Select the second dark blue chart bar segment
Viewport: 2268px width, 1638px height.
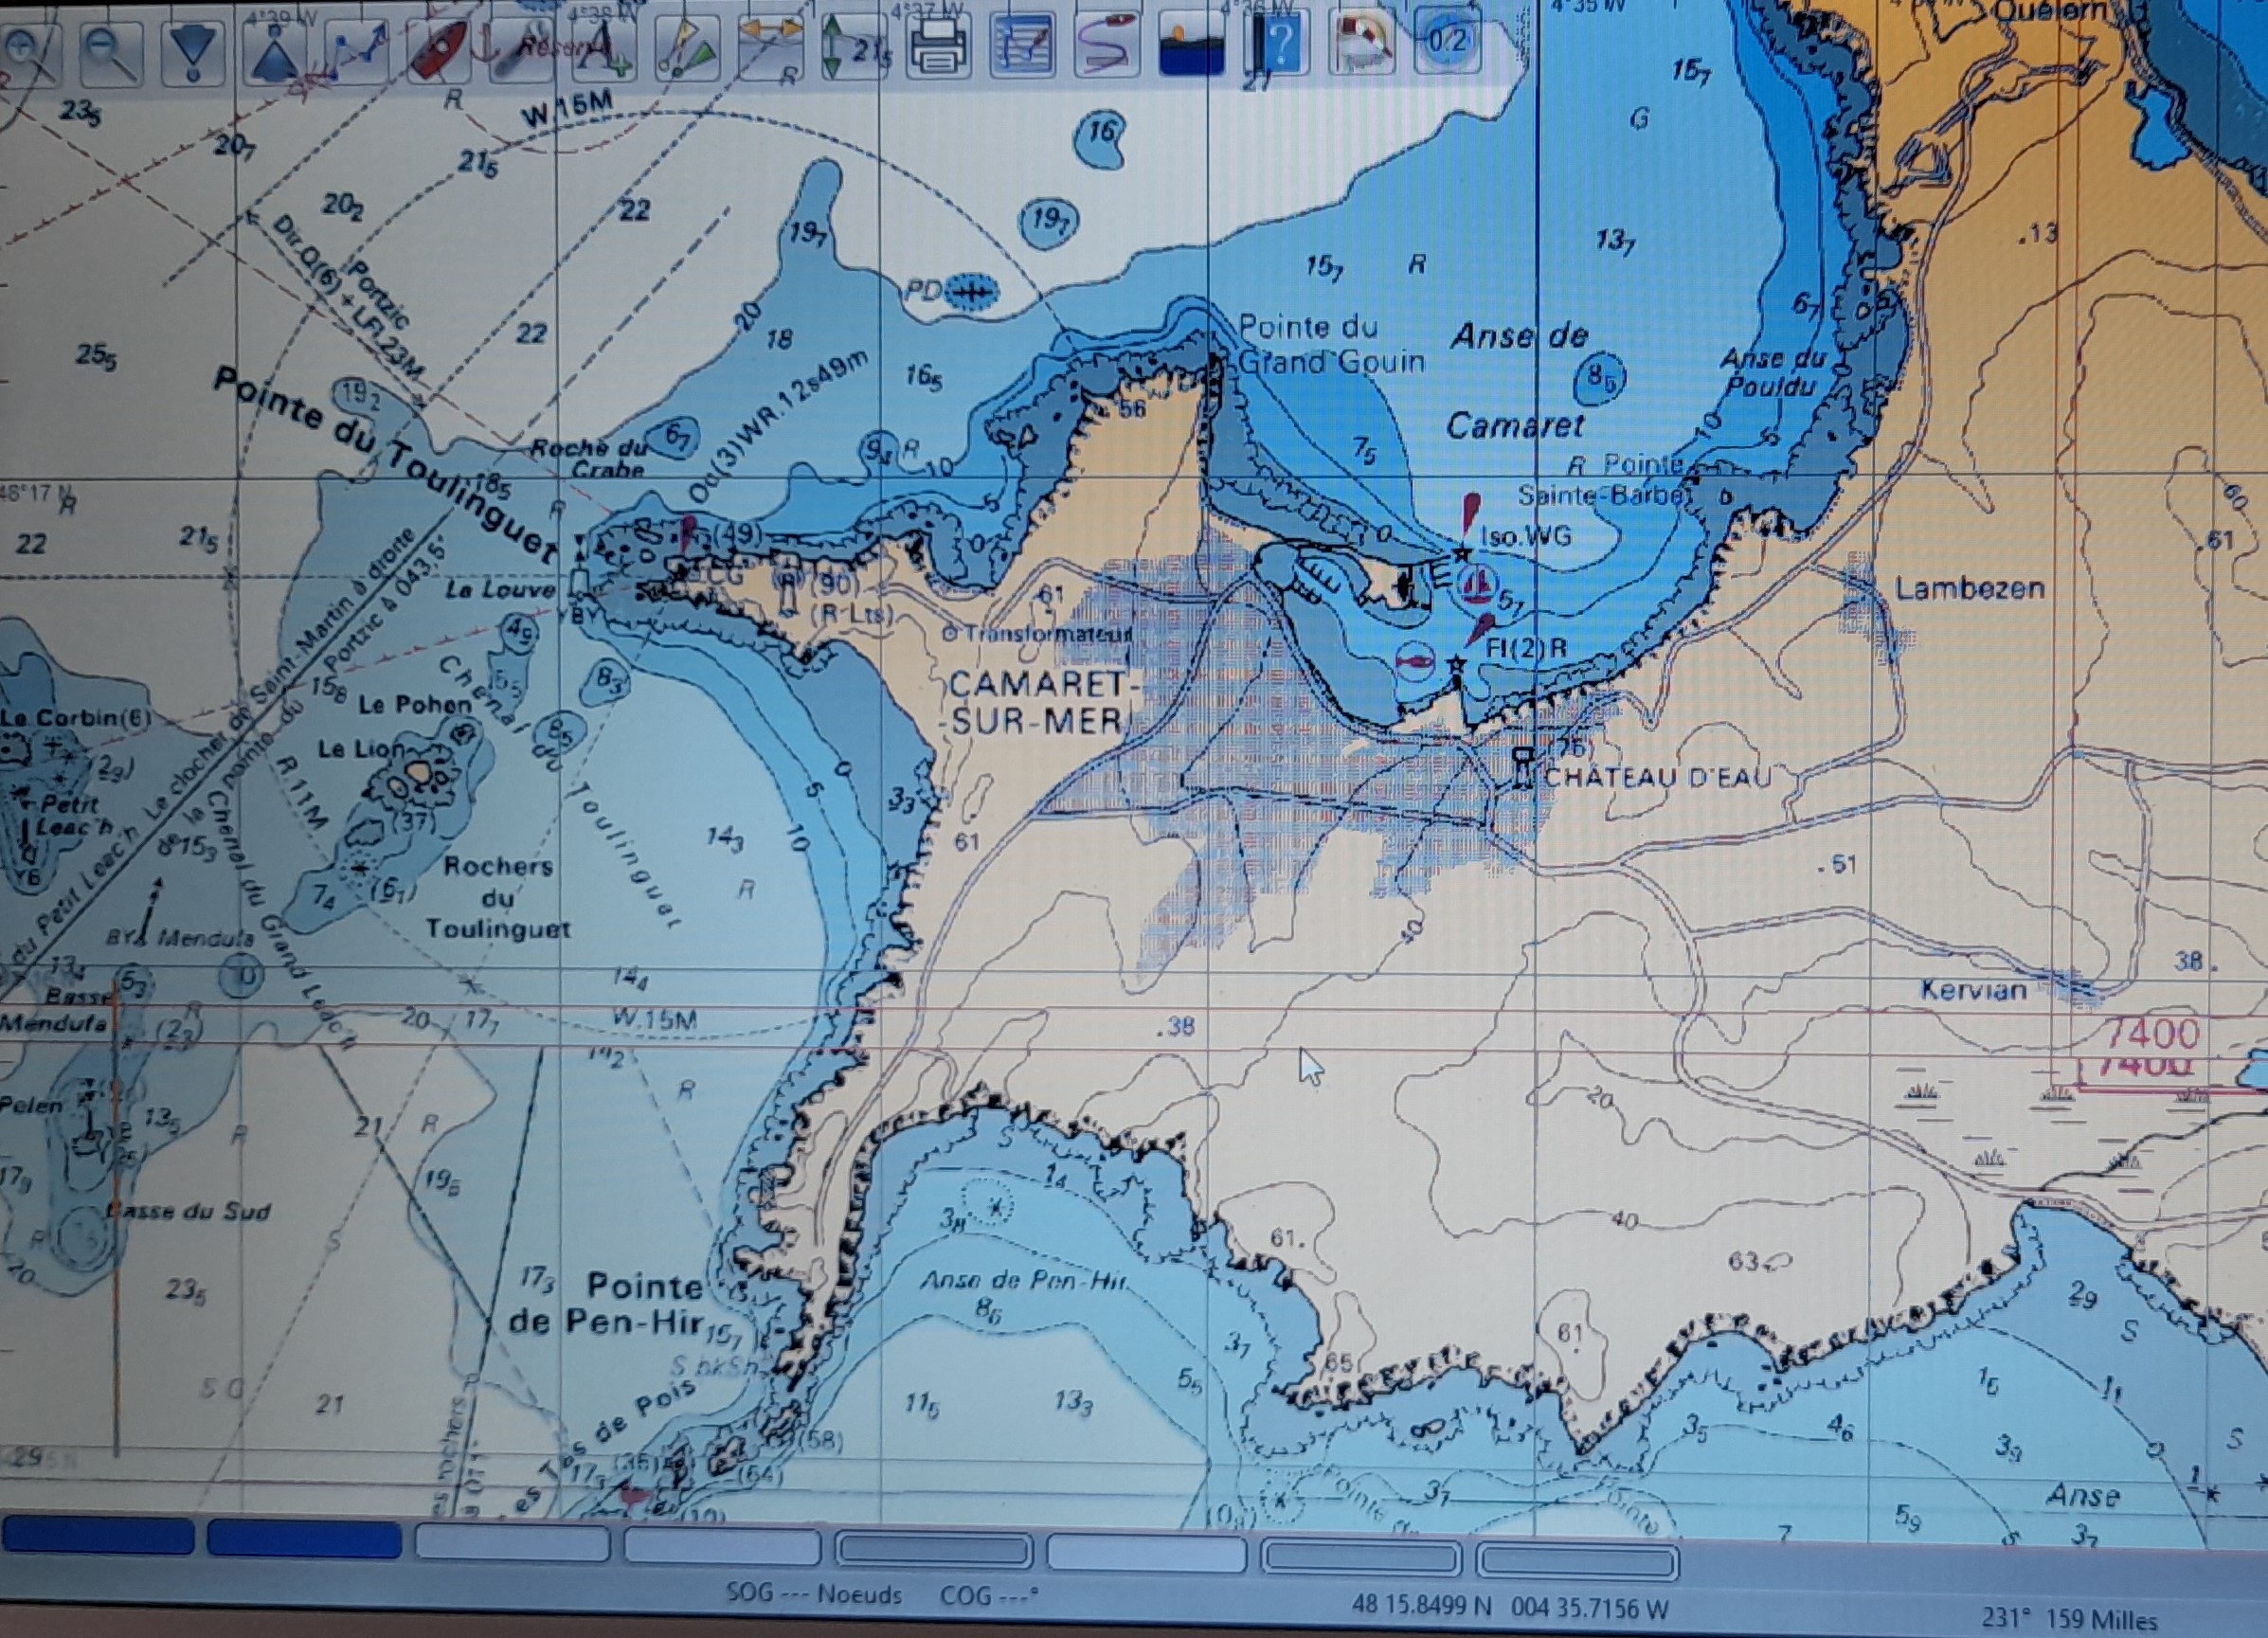tap(304, 1540)
